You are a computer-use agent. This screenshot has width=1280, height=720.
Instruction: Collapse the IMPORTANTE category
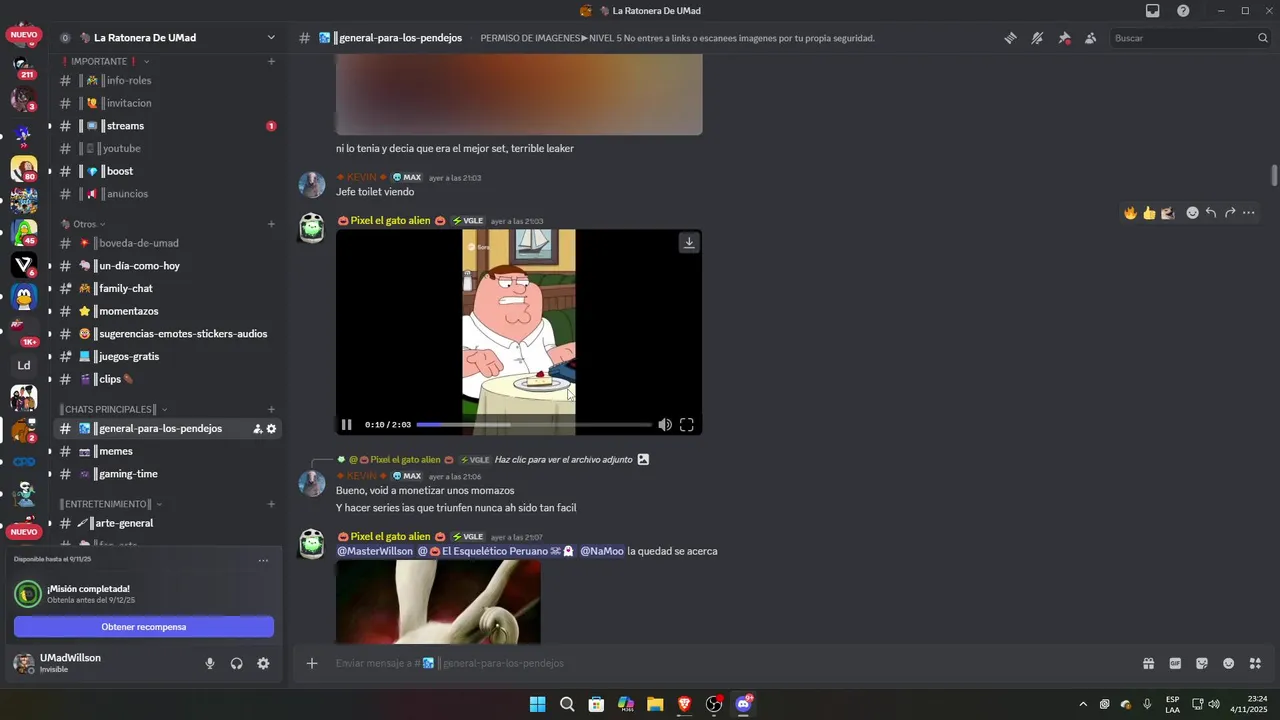coord(105,61)
